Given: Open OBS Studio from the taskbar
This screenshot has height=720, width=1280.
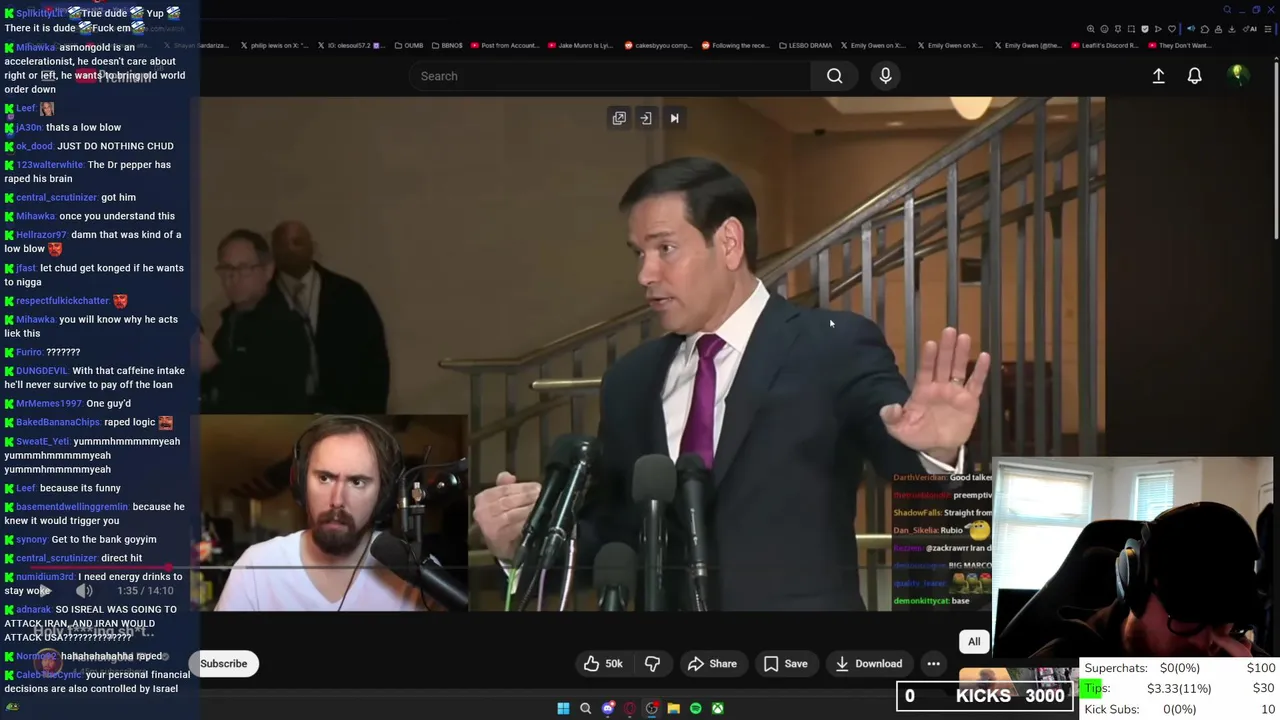Looking at the screenshot, I should click(651, 708).
